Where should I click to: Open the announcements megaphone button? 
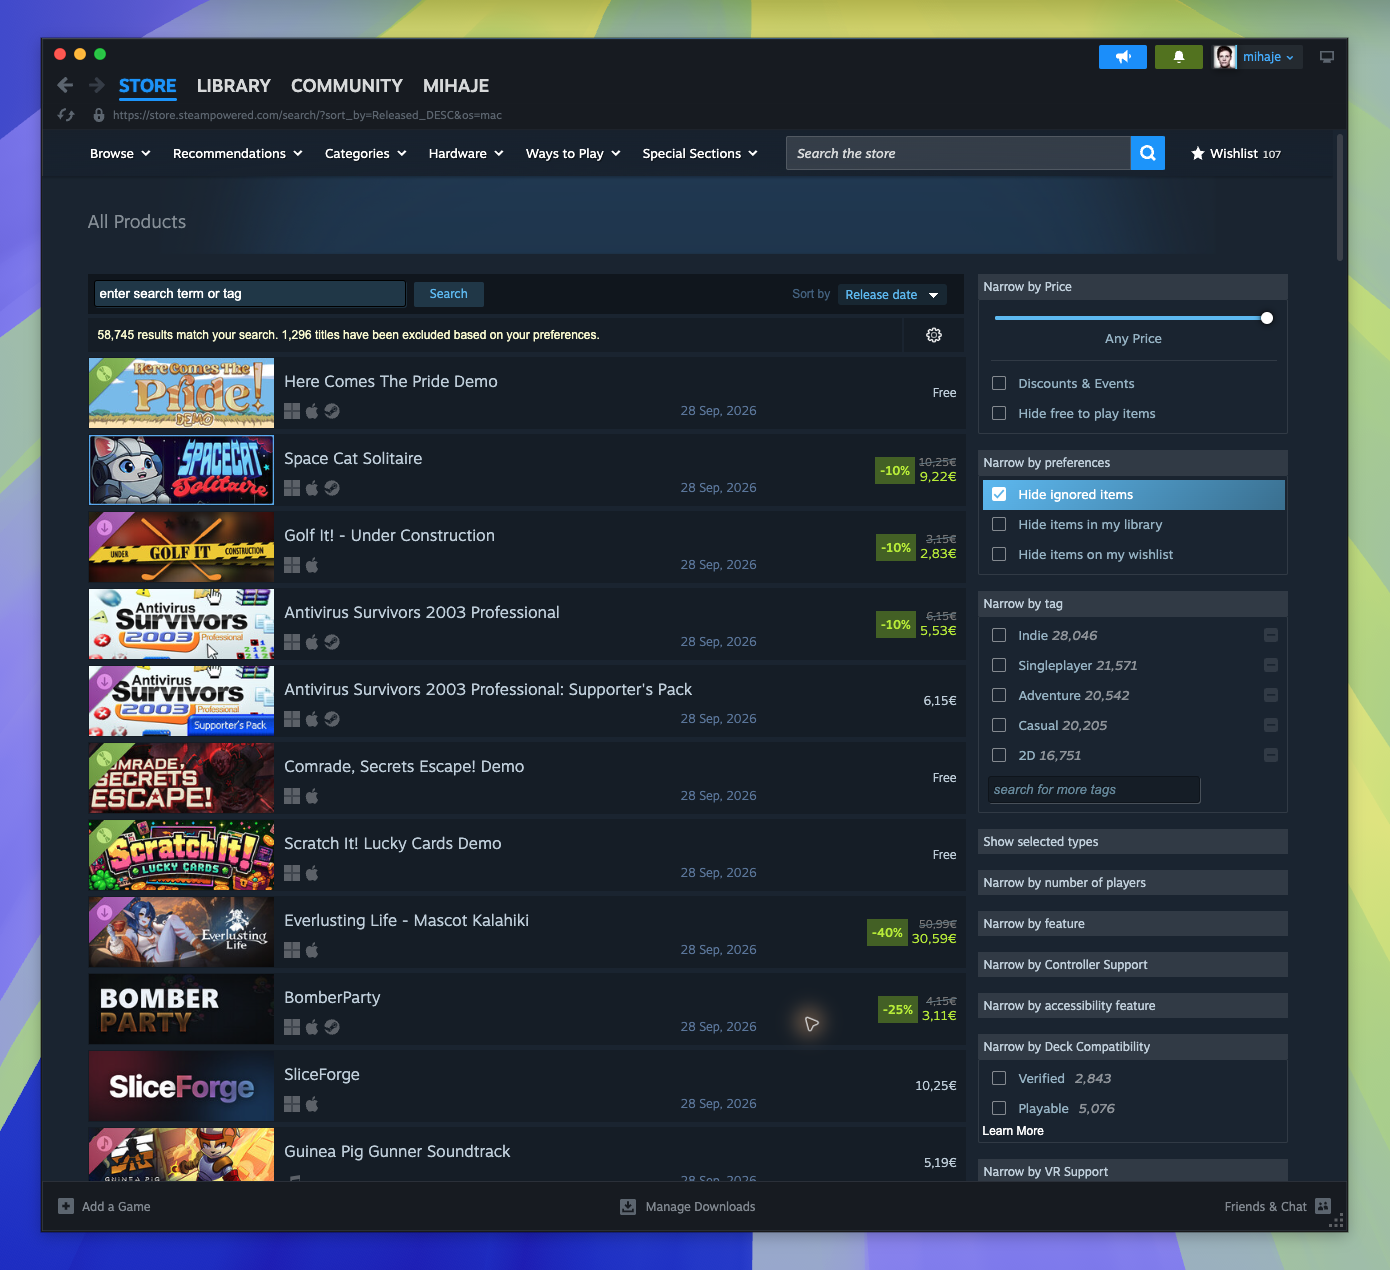pyautogui.click(x=1123, y=57)
